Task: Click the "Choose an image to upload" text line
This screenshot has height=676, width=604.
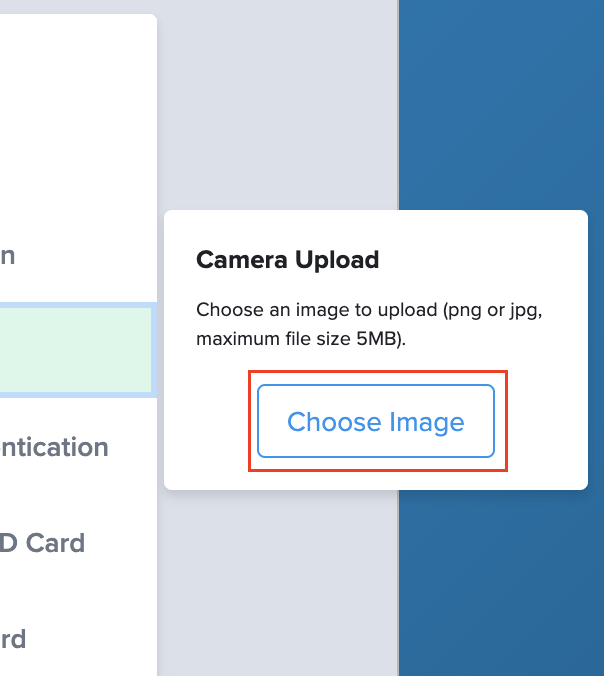Action: coord(368,309)
